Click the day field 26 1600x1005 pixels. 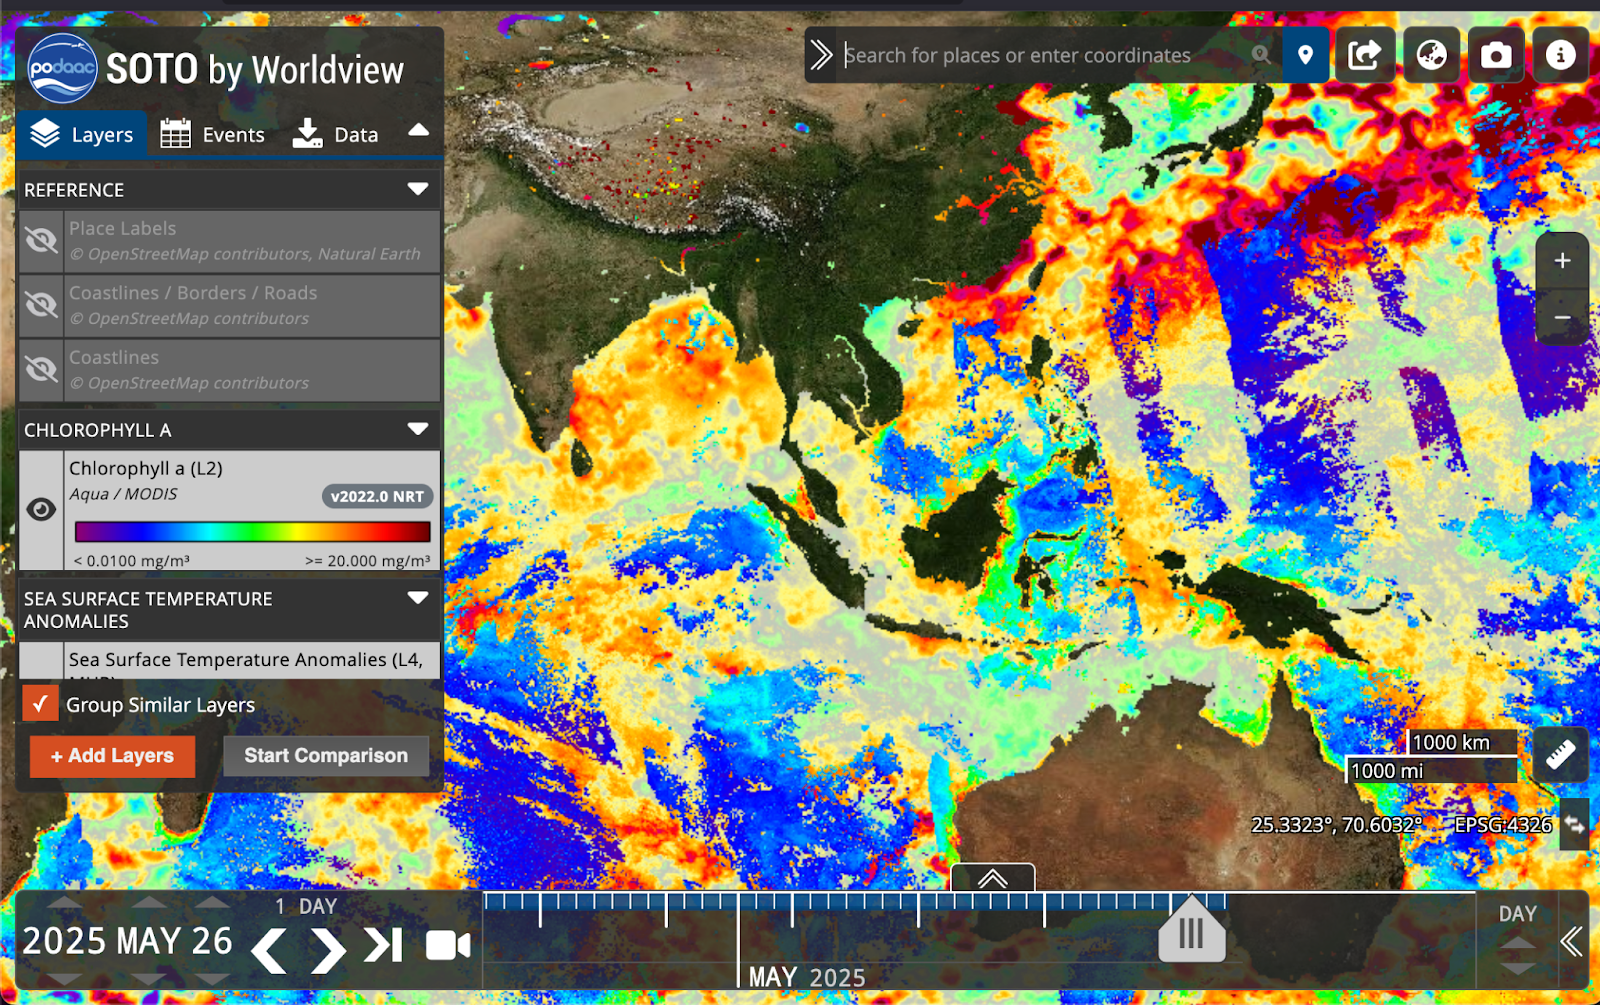212,941
